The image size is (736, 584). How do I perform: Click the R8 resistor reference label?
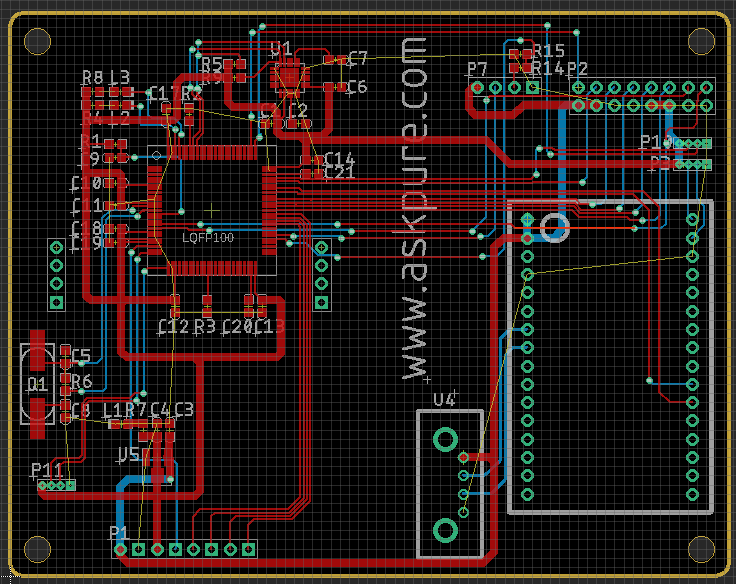[92, 77]
